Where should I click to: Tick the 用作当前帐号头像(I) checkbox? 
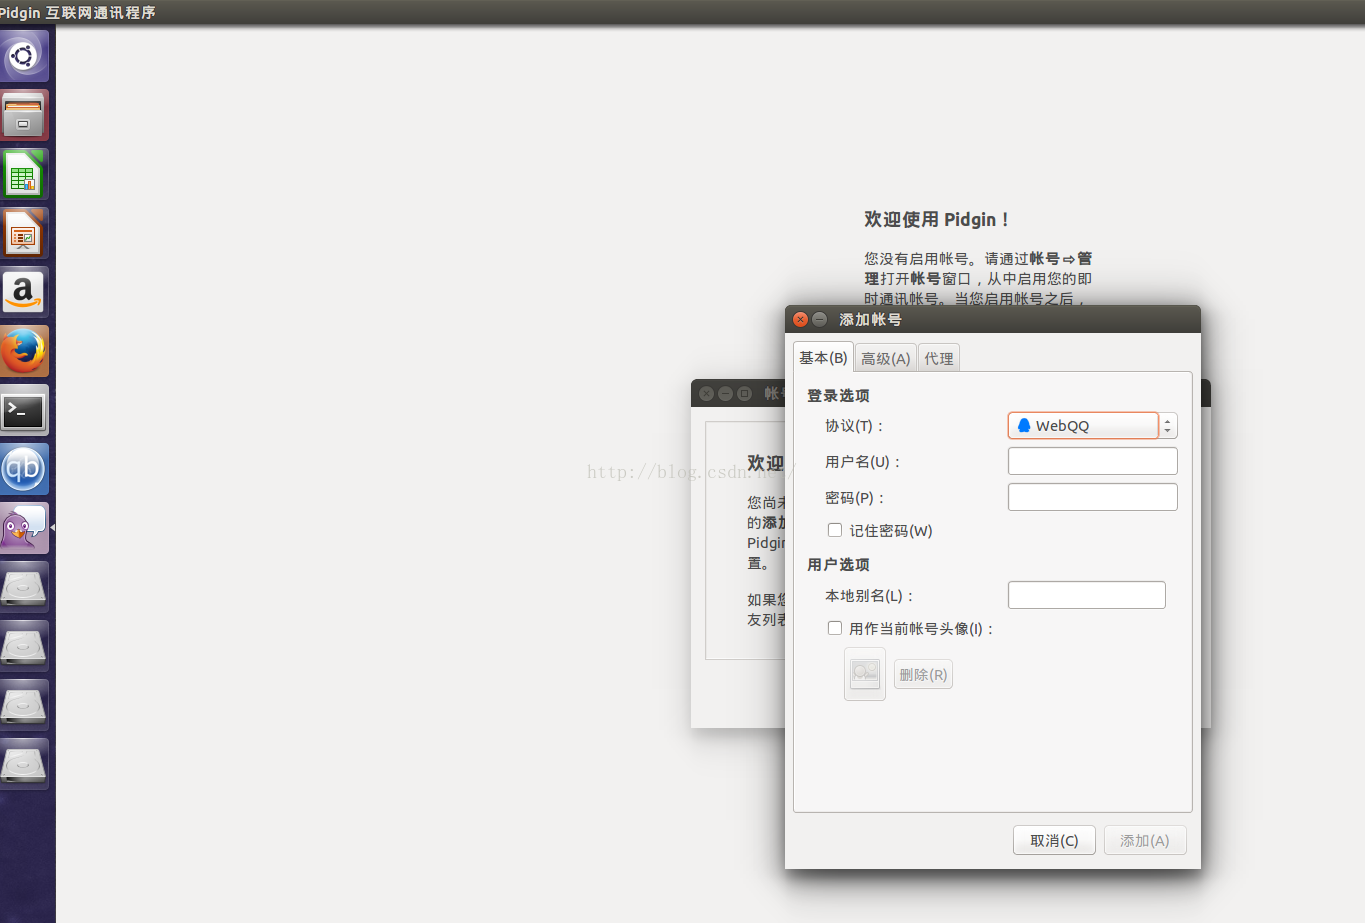[x=835, y=628]
